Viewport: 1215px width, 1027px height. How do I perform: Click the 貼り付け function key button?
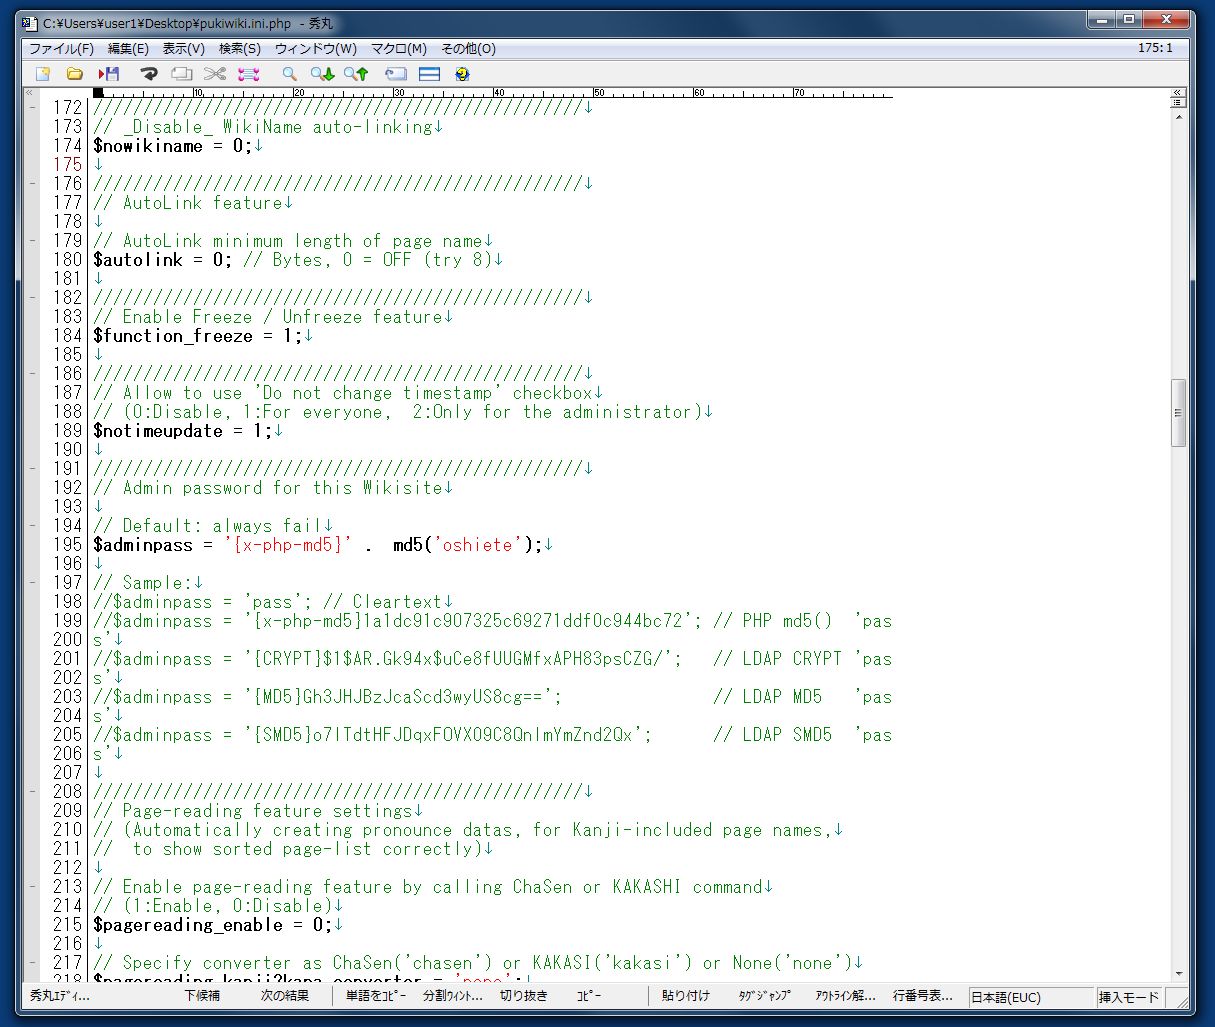click(686, 996)
